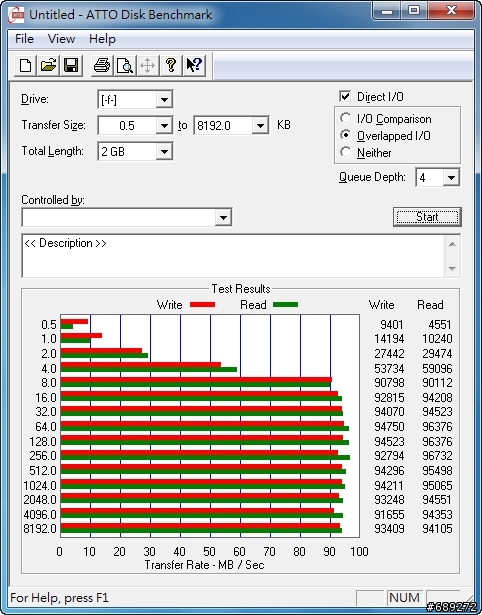Click the read value 10240
Image resolution: width=482 pixels, height=615 pixels.
[437, 339]
